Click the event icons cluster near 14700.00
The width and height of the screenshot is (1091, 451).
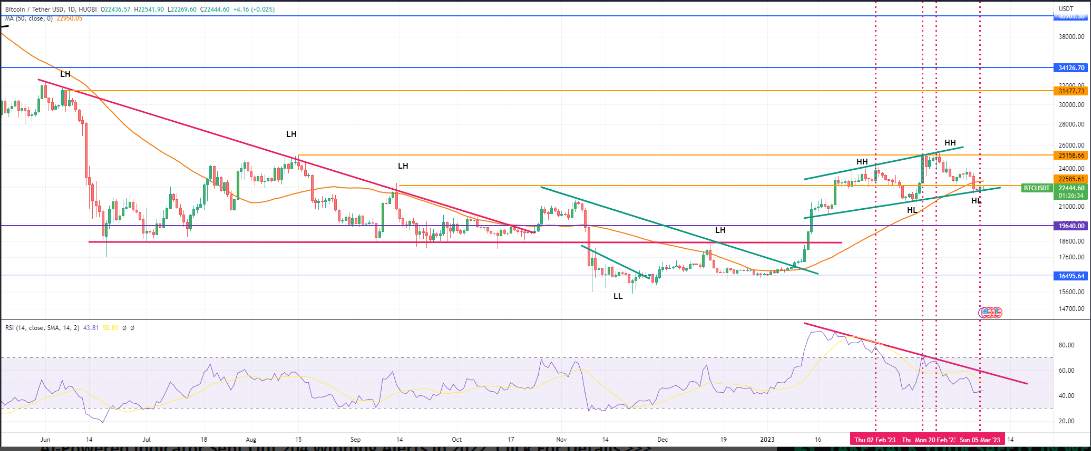point(989,312)
